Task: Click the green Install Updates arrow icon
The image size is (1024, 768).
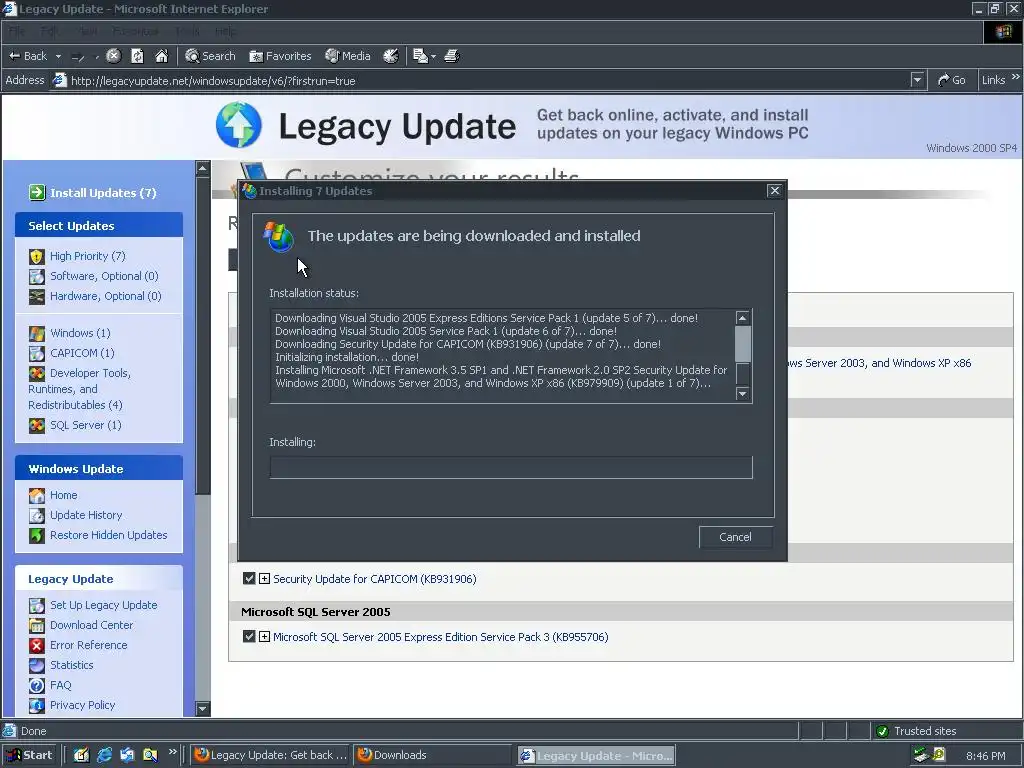Action: tap(37, 193)
